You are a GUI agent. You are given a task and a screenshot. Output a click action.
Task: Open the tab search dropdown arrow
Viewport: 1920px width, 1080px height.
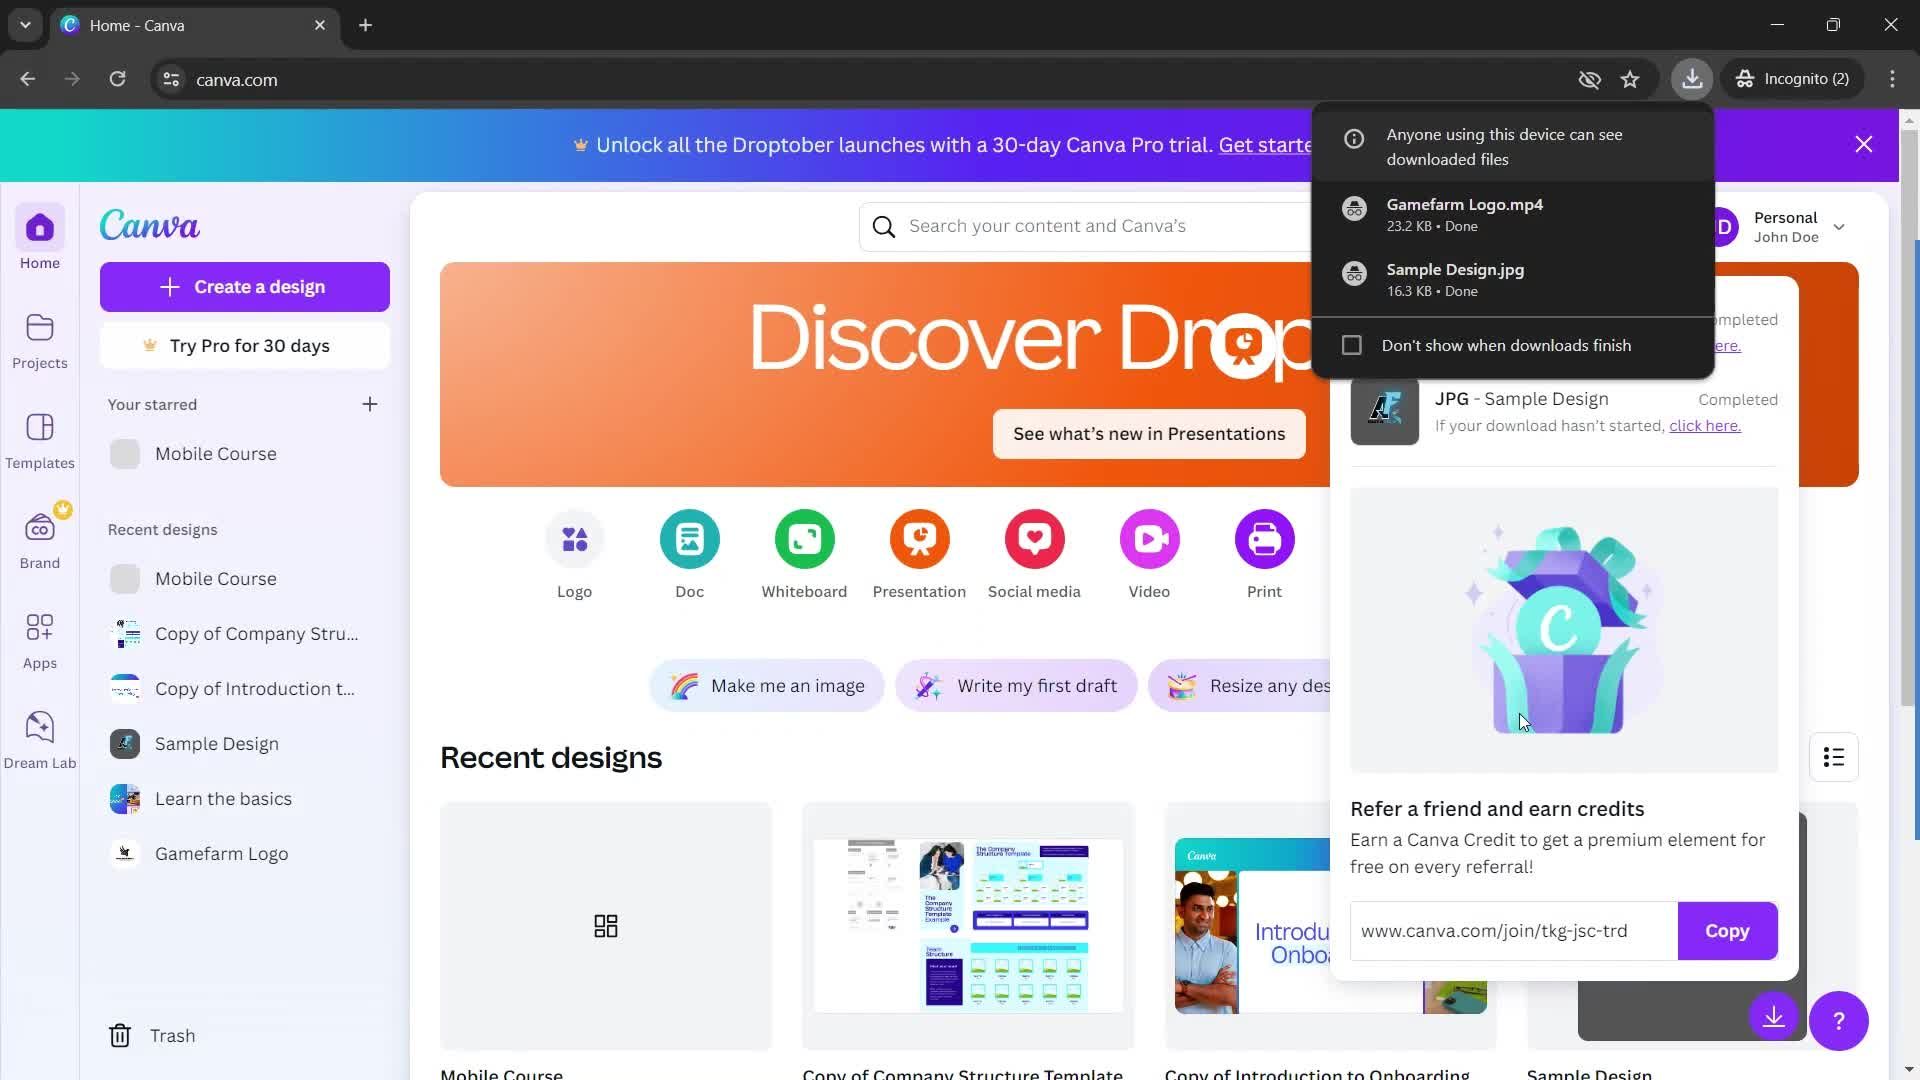[25, 25]
